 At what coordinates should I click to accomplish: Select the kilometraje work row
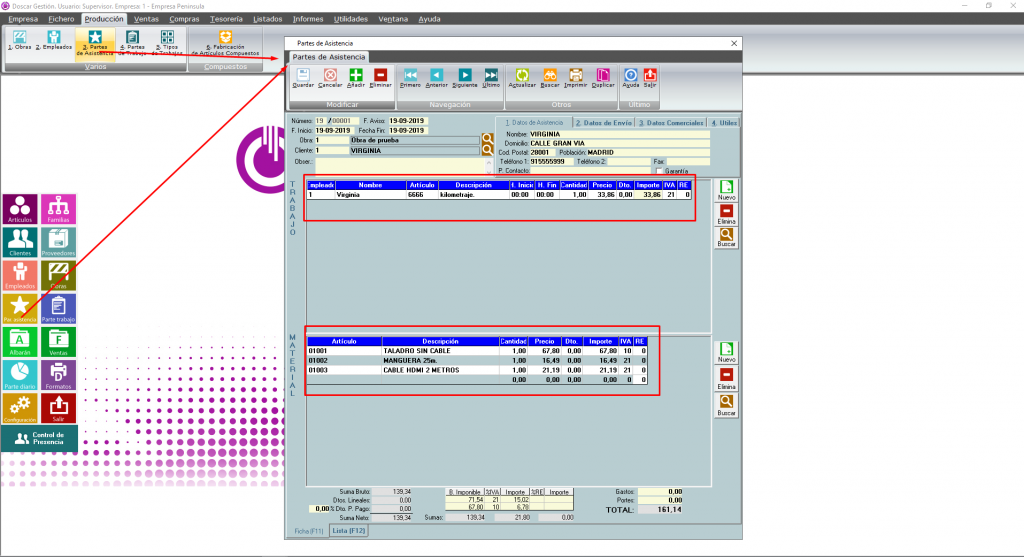[499, 195]
